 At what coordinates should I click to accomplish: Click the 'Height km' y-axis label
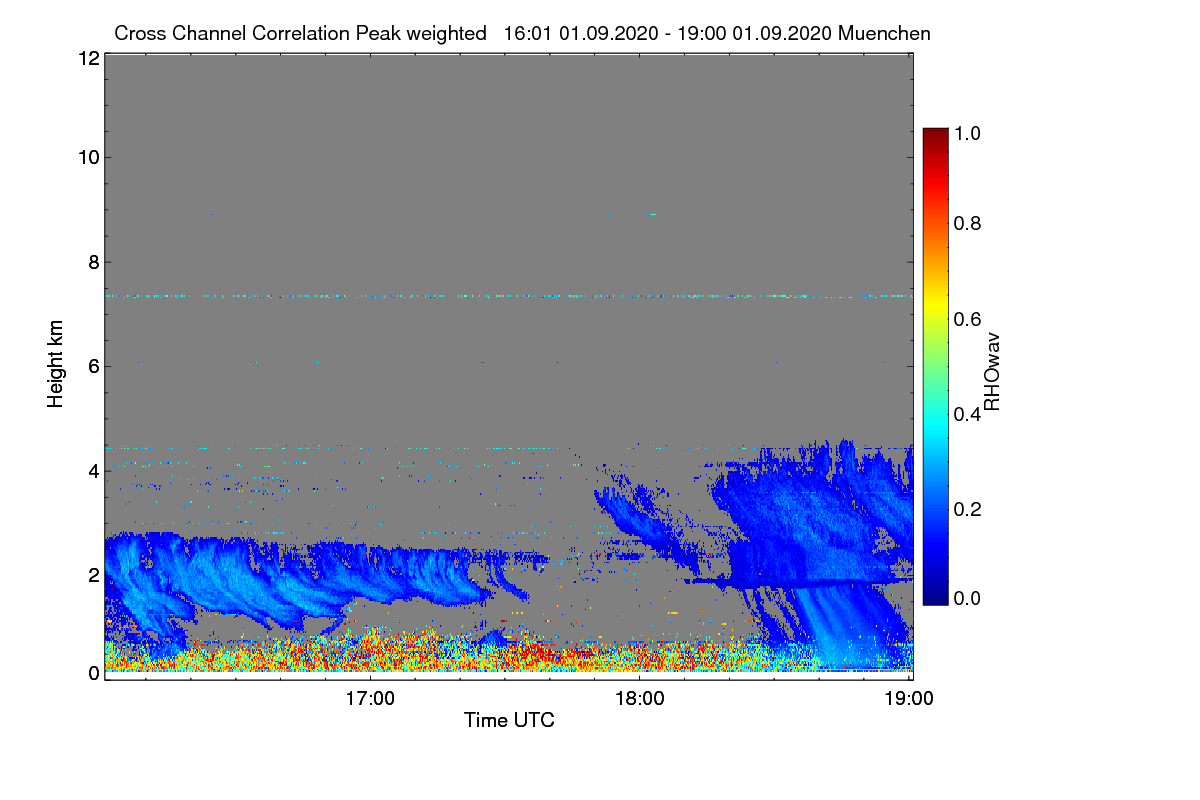56,364
